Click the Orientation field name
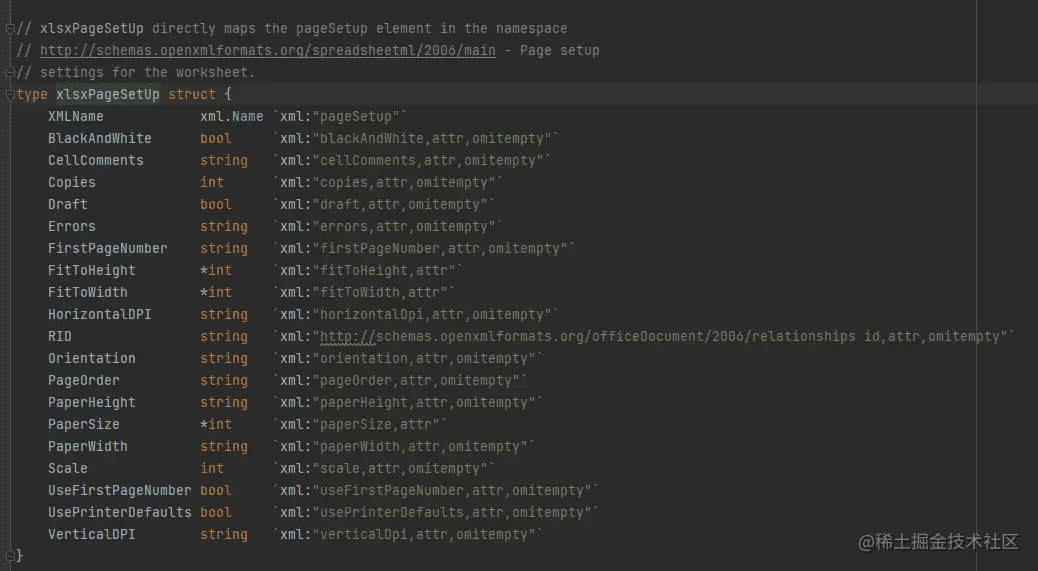Image resolution: width=1038 pixels, height=571 pixels. pyautogui.click(x=92, y=358)
